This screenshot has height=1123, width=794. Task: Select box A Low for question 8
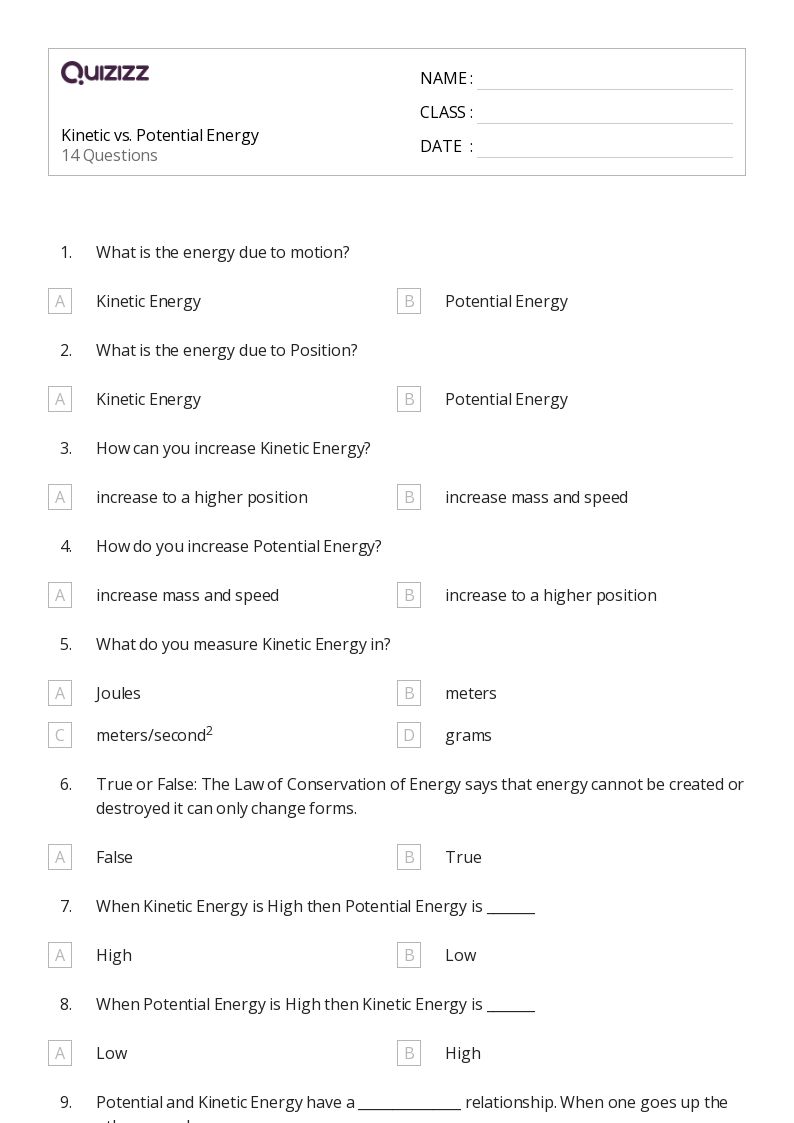(60, 1054)
